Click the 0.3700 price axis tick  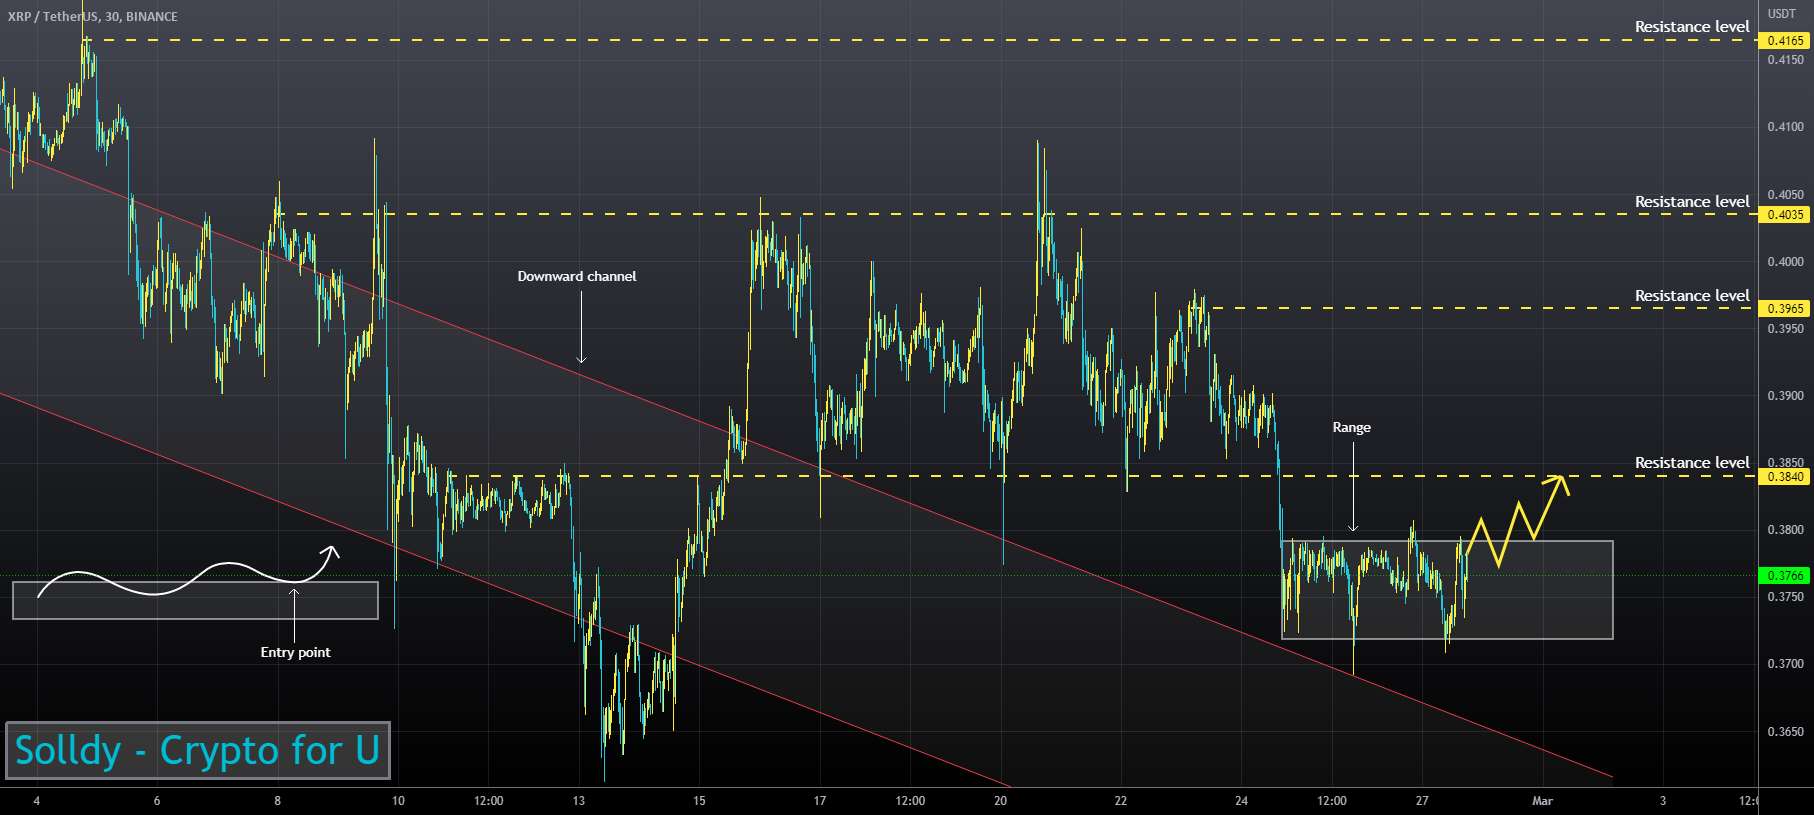coord(1785,664)
